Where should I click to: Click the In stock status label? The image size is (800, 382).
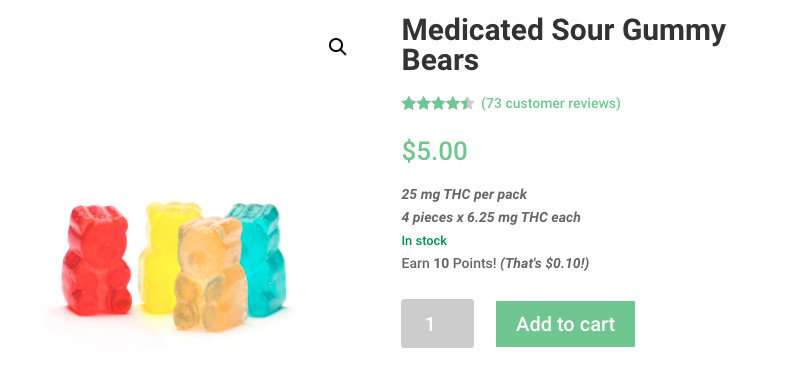(424, 241)
